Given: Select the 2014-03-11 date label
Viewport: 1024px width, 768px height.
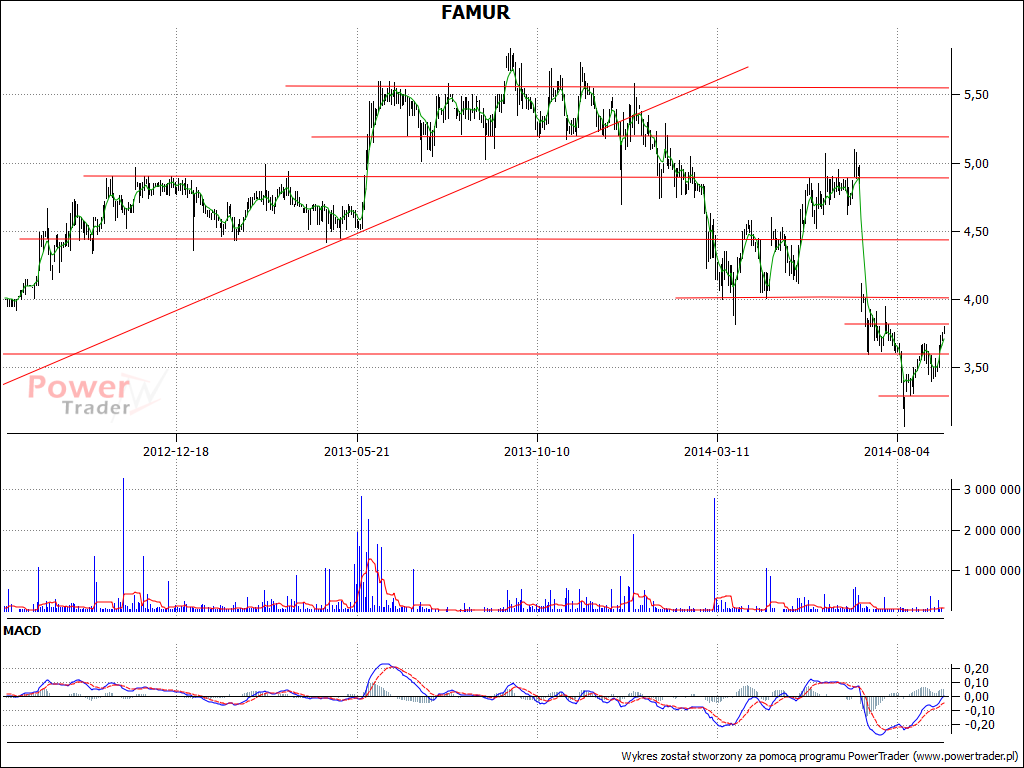Looking at the screenshot, I should coord(716,451).
